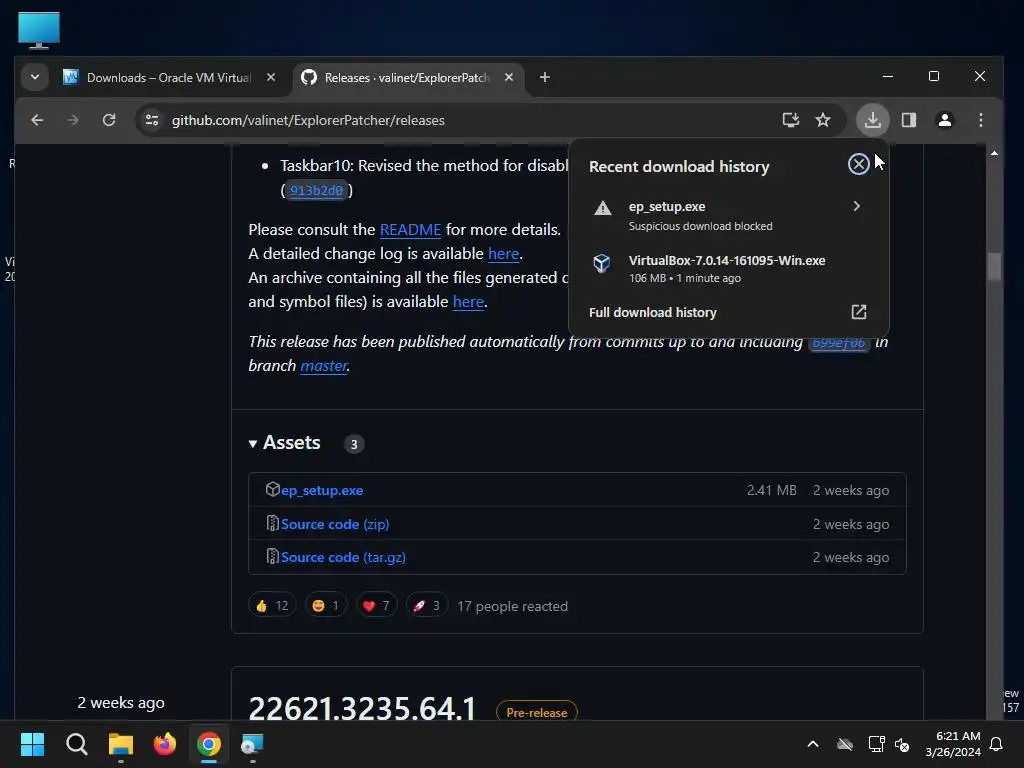Open Chrome side panel icon
The height and width of the screenshot is (768, 1024).
tap(908, 120)
